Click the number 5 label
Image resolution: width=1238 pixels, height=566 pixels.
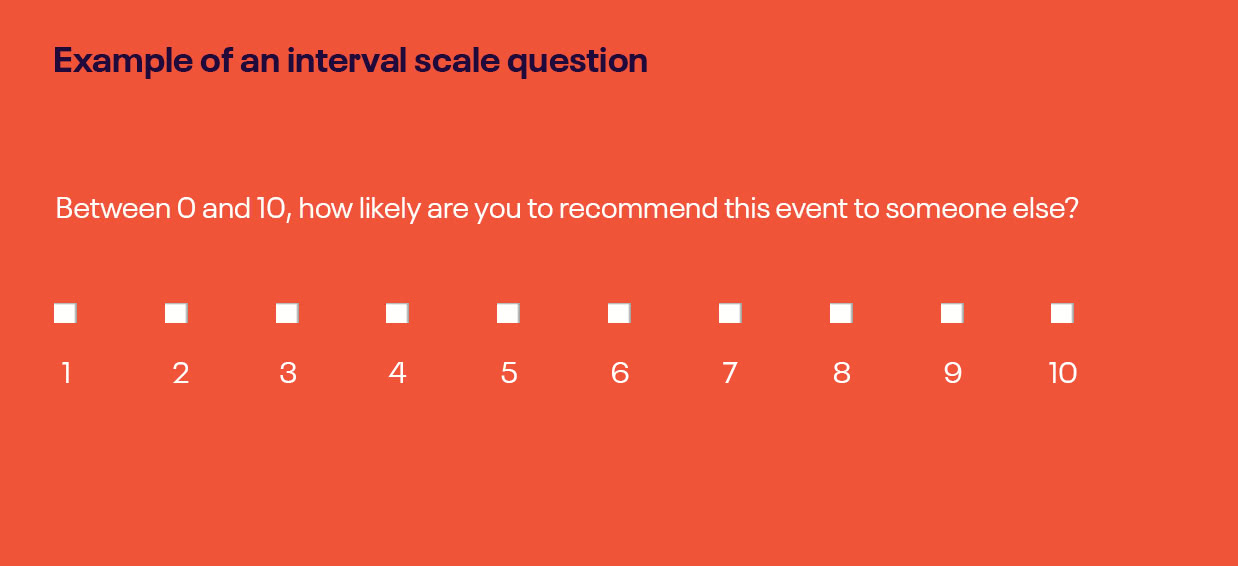point(509,373)
